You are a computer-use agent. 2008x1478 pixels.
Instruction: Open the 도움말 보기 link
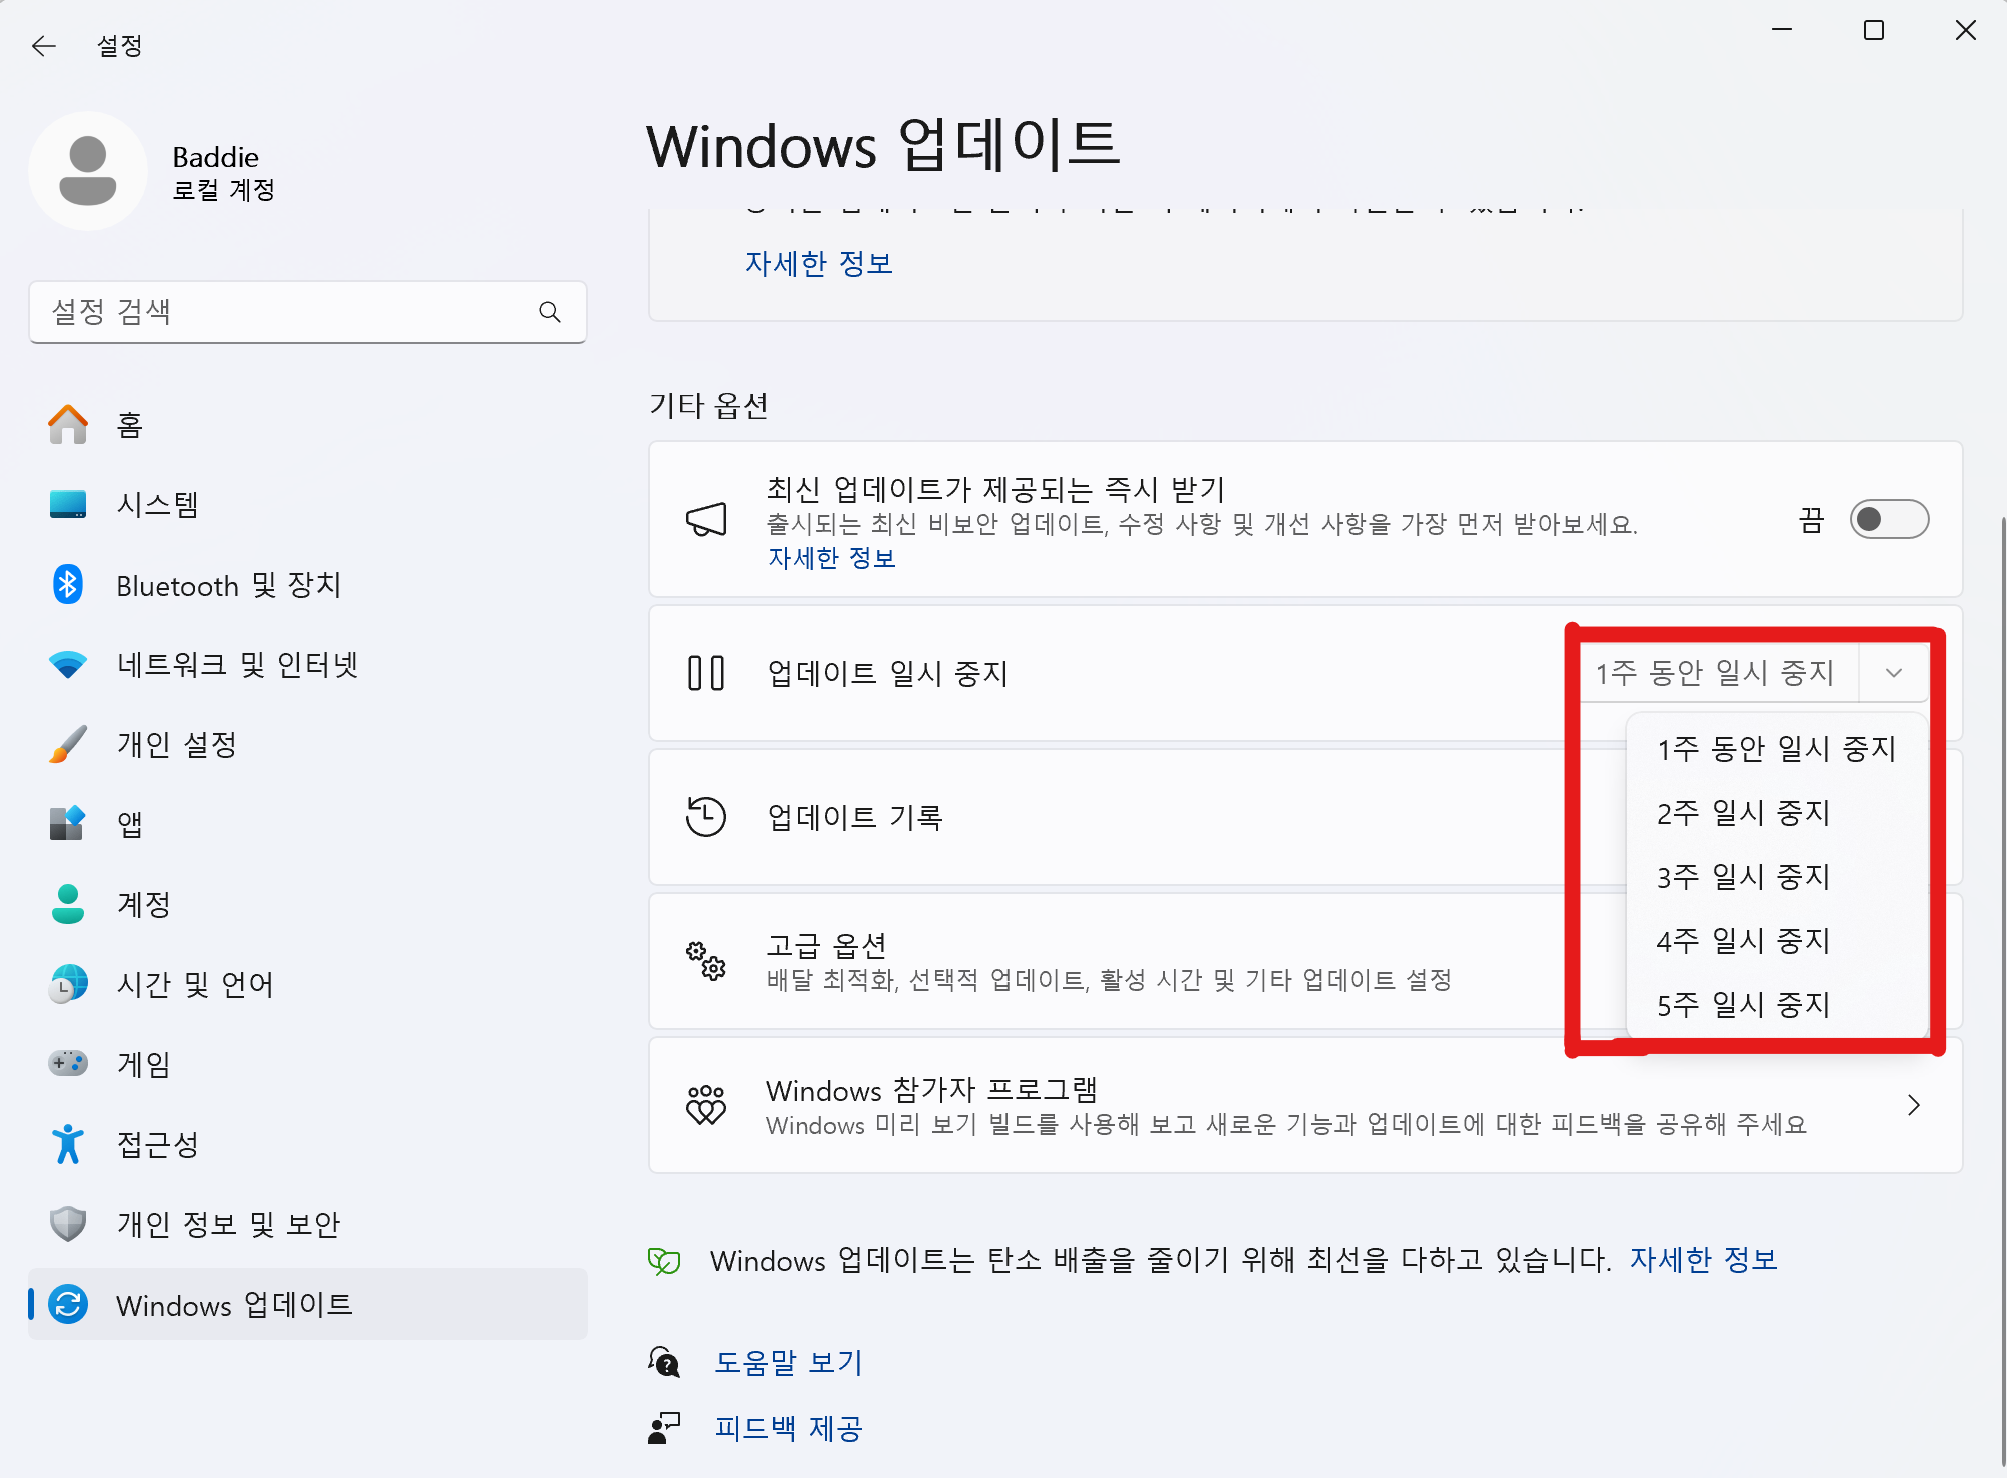point(788,1362)
